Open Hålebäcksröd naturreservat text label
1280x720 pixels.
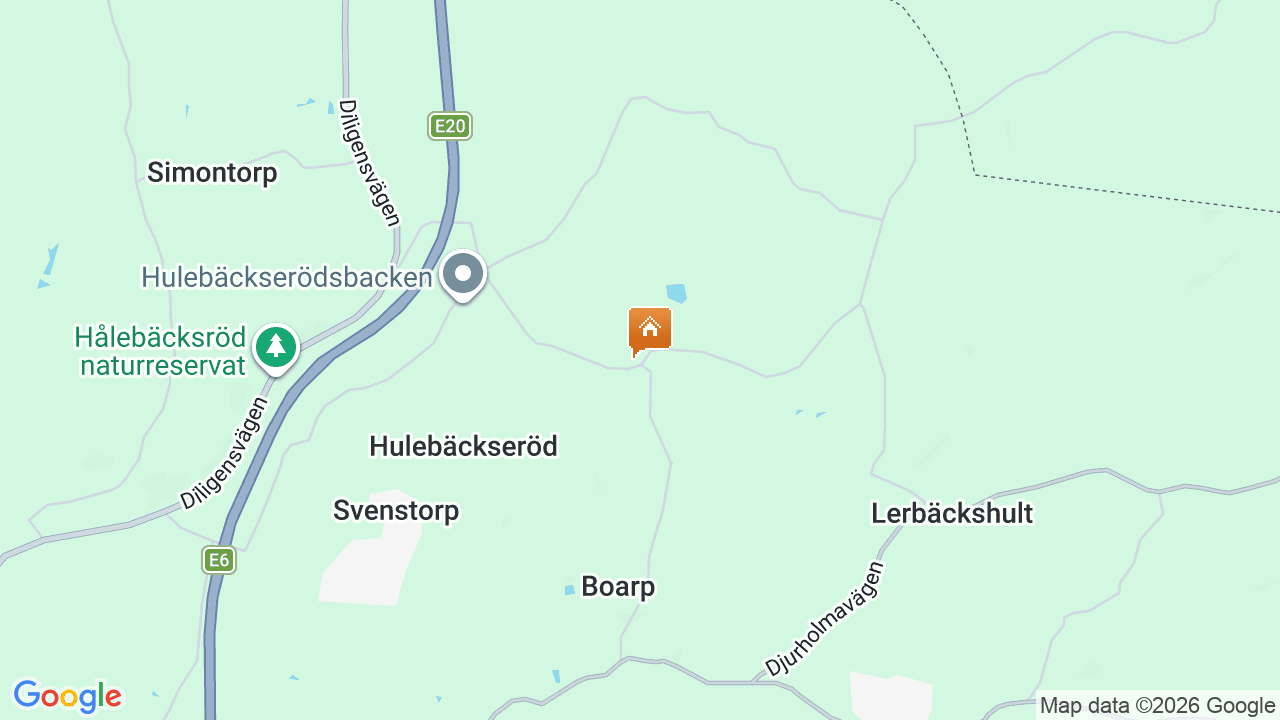point(160,351)
